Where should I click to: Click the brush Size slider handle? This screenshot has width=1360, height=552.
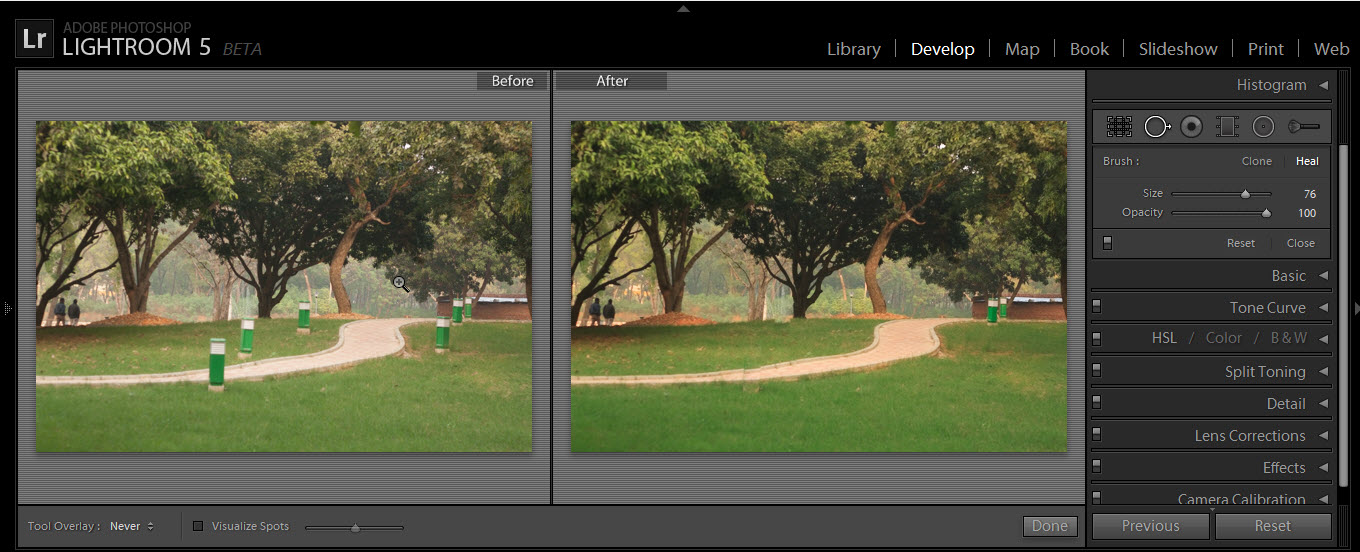pos(1245,194)
